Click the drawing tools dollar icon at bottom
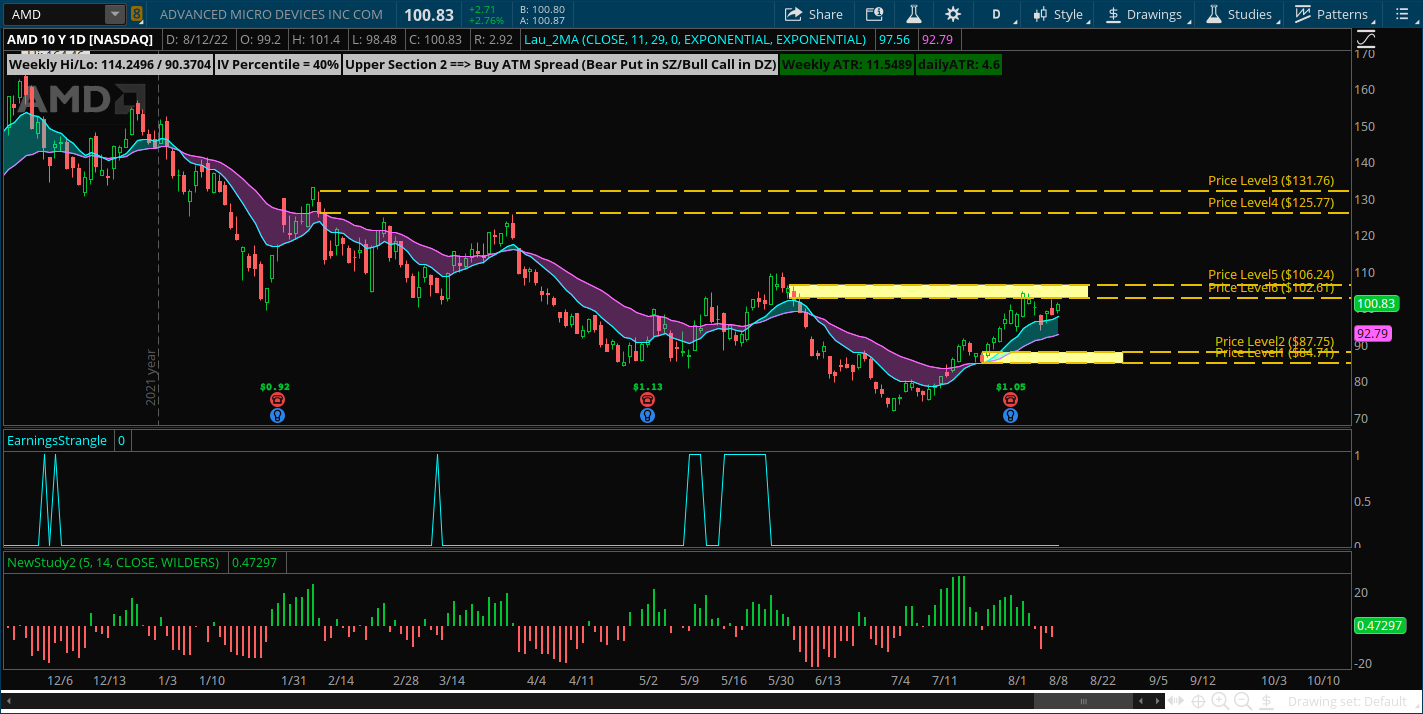The height and width of the screenshot is (714, 1423). (x=1268, y=701)
